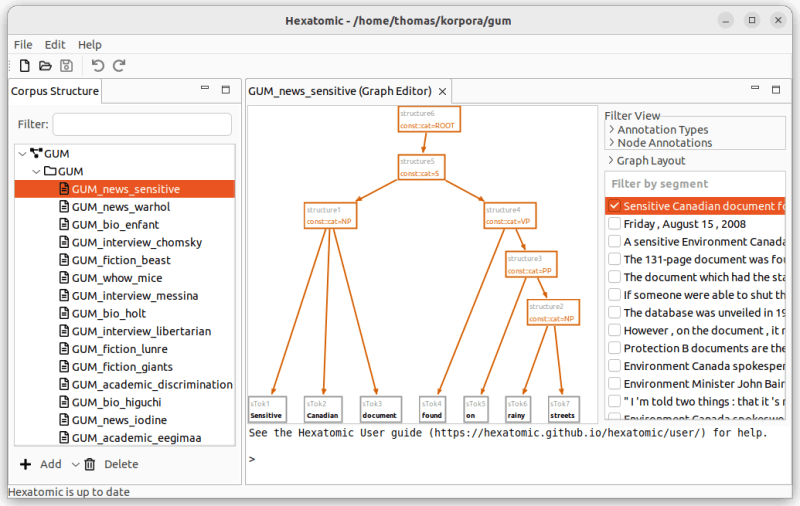The image size is (800, 506).
Task: Open the Edit menu
Action: click(55, 45)
